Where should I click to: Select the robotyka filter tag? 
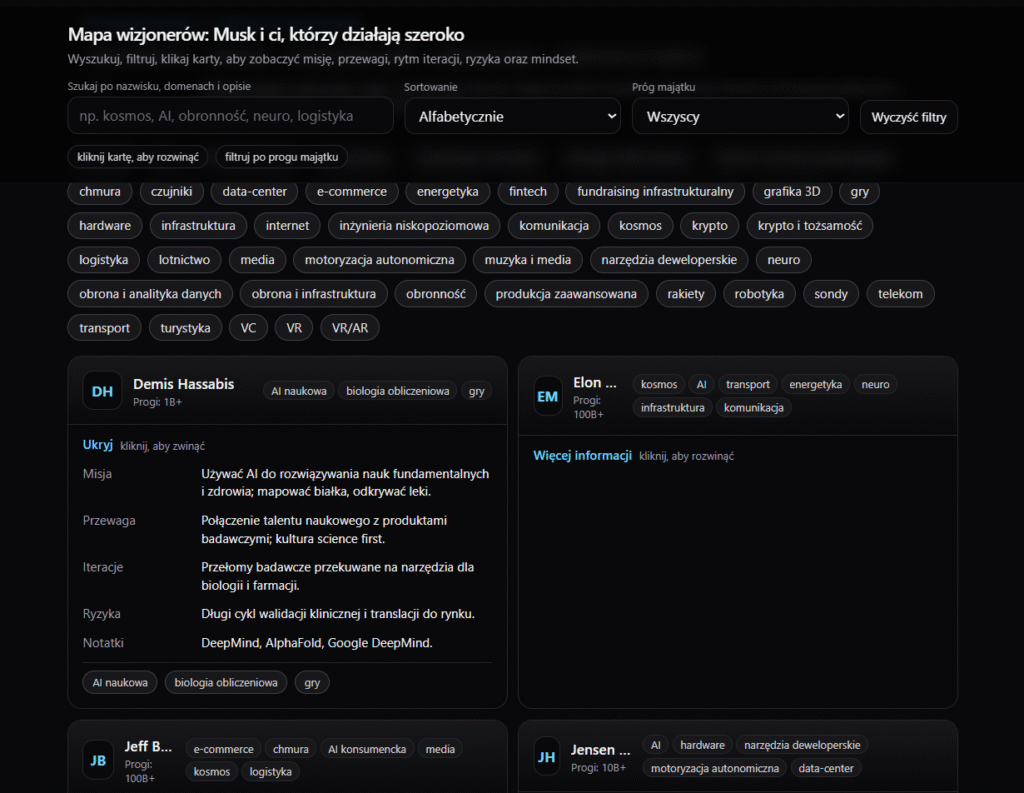coord(759,294)
